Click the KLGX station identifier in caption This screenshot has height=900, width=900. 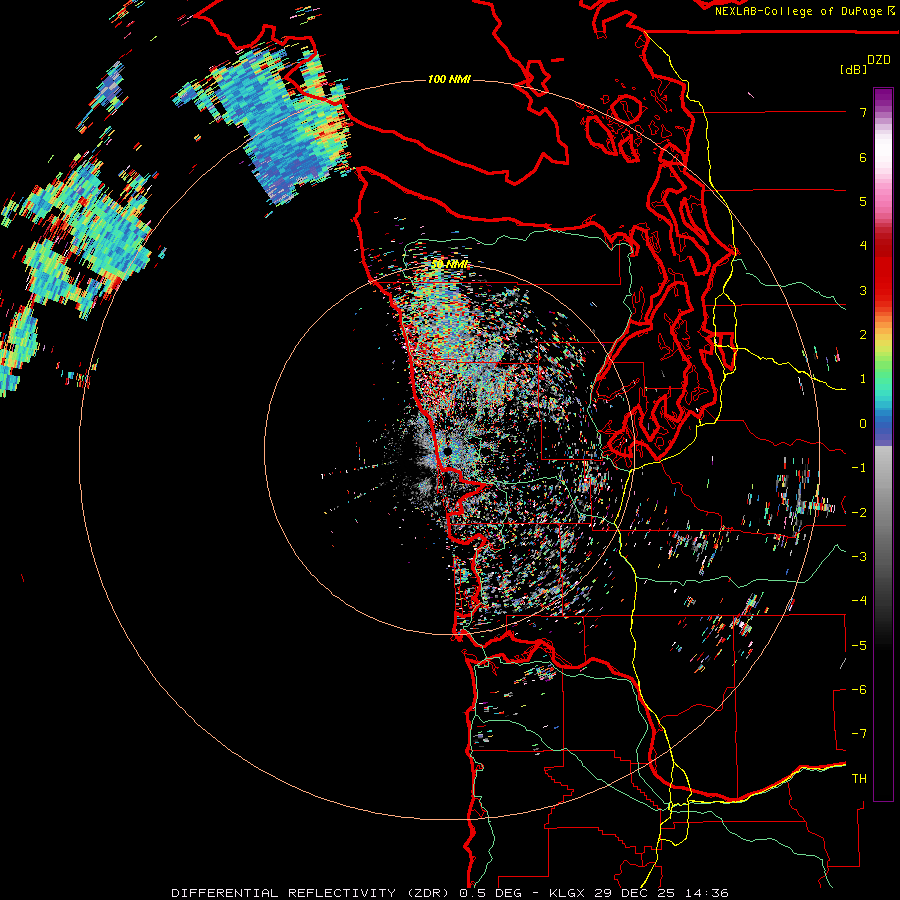pyautogui.click(x=567, y=893)
